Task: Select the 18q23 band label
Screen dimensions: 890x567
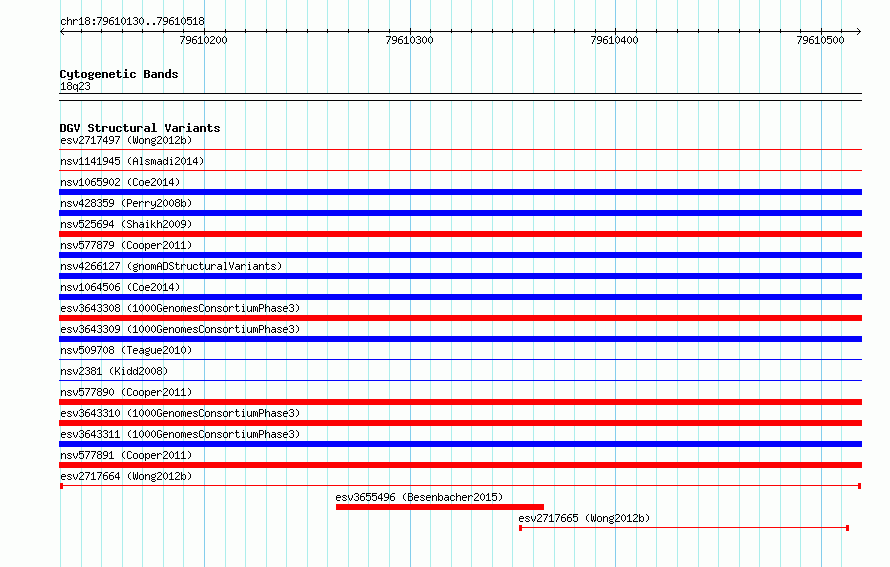Action: click(x=75, y=86)
